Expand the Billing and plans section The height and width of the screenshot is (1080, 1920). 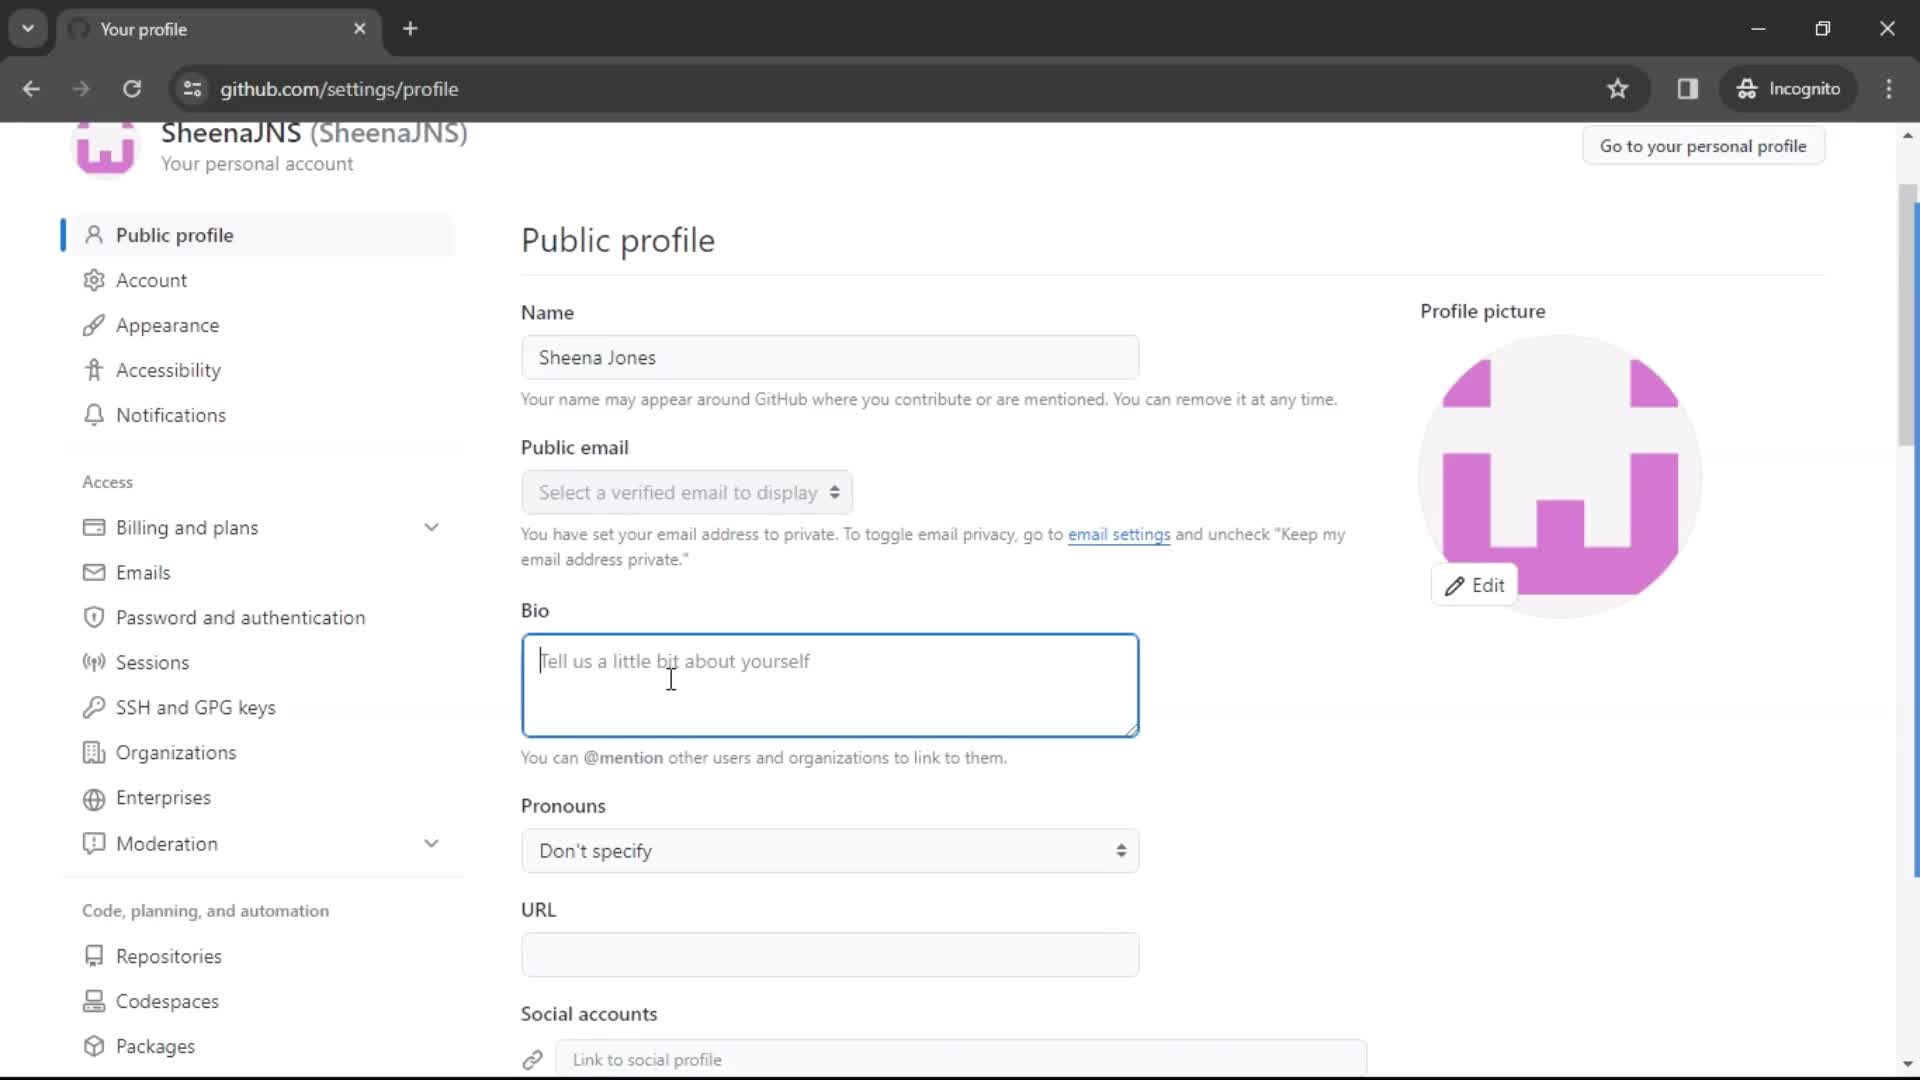pos(431,527)
